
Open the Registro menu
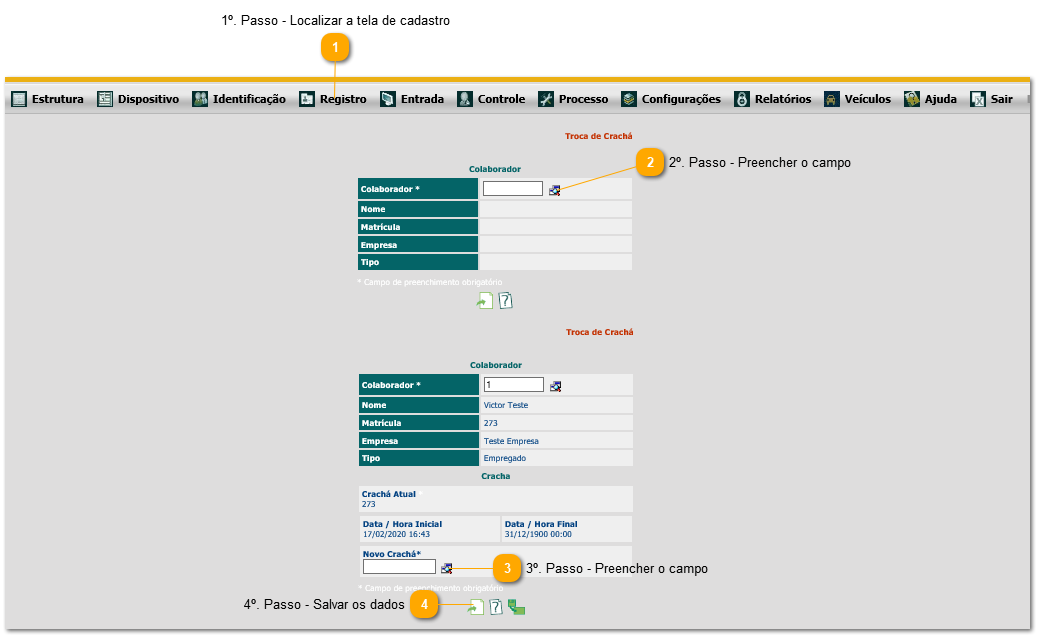point(333,99)
